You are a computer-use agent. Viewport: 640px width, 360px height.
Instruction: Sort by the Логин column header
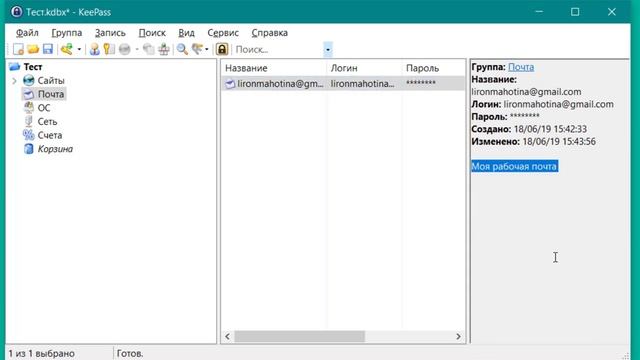(364, 68)
